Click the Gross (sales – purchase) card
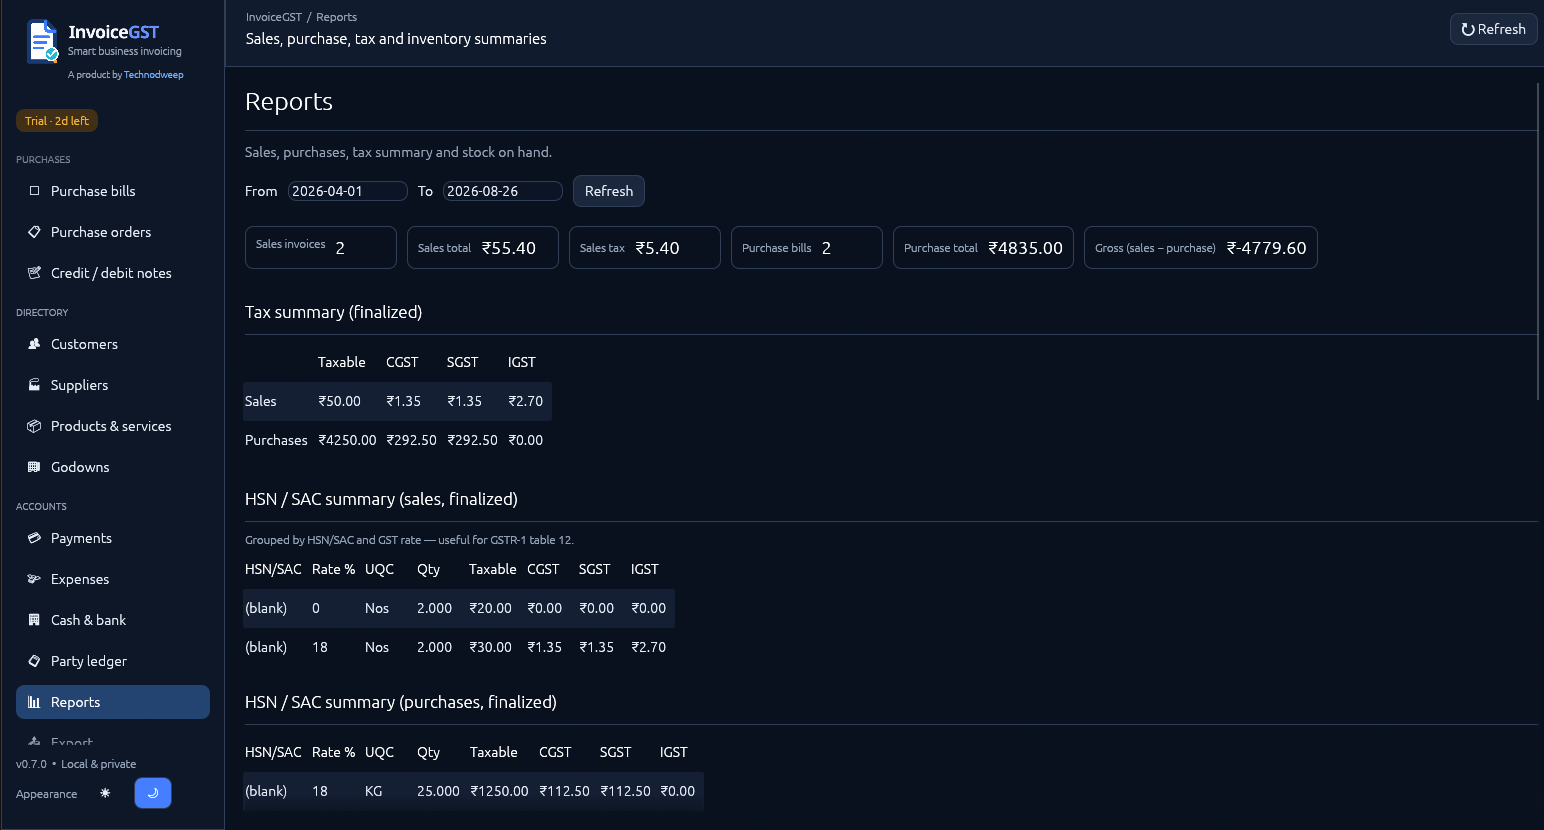The image size is (1544, 830). tap(1201, 248)
